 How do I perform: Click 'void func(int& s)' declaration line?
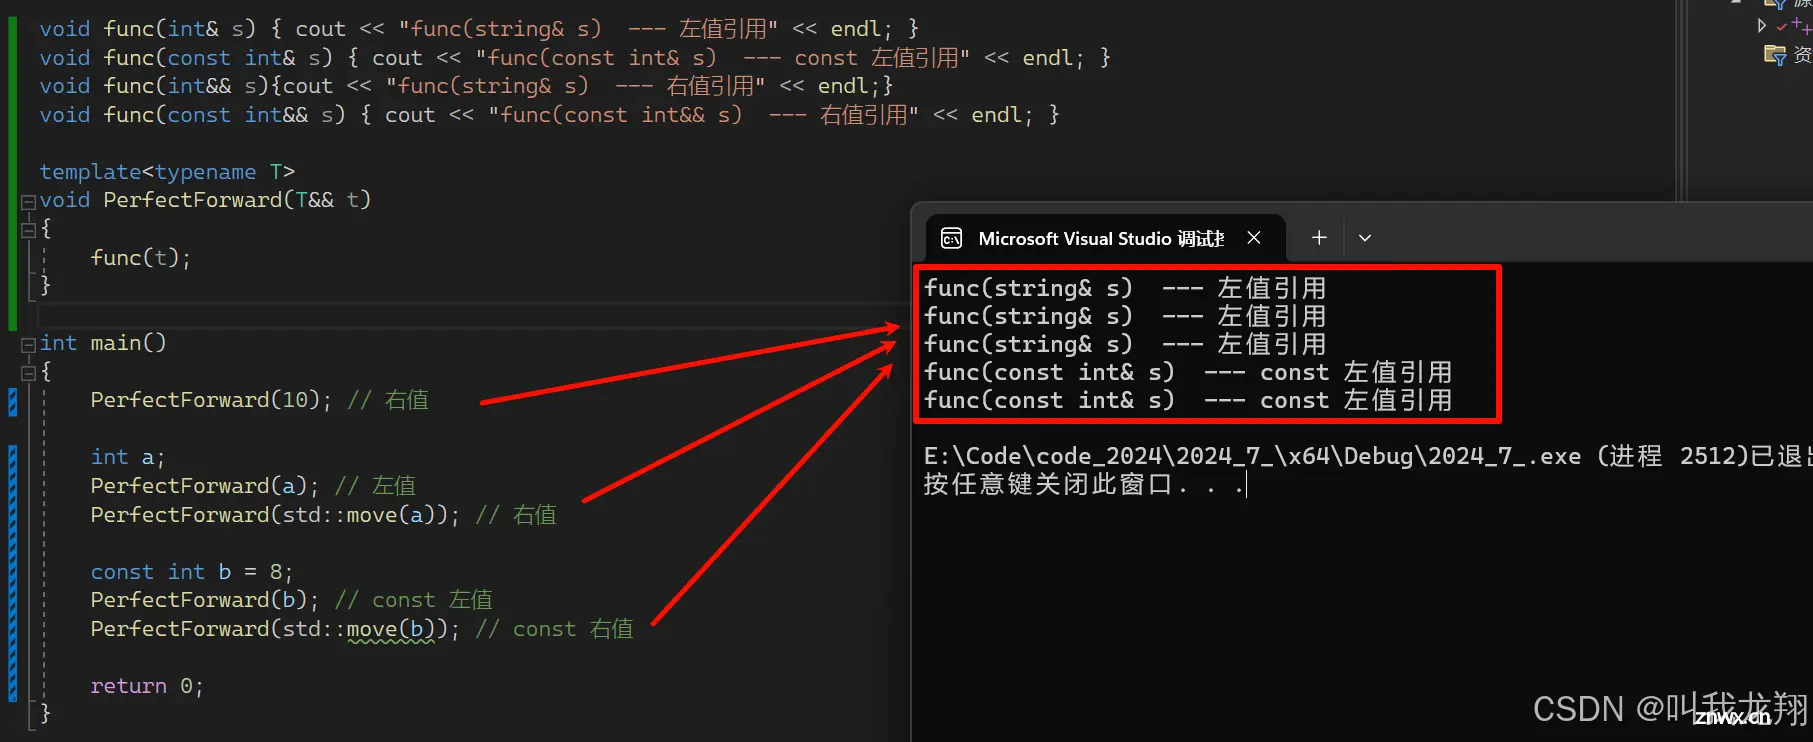[x=479, y=29]
